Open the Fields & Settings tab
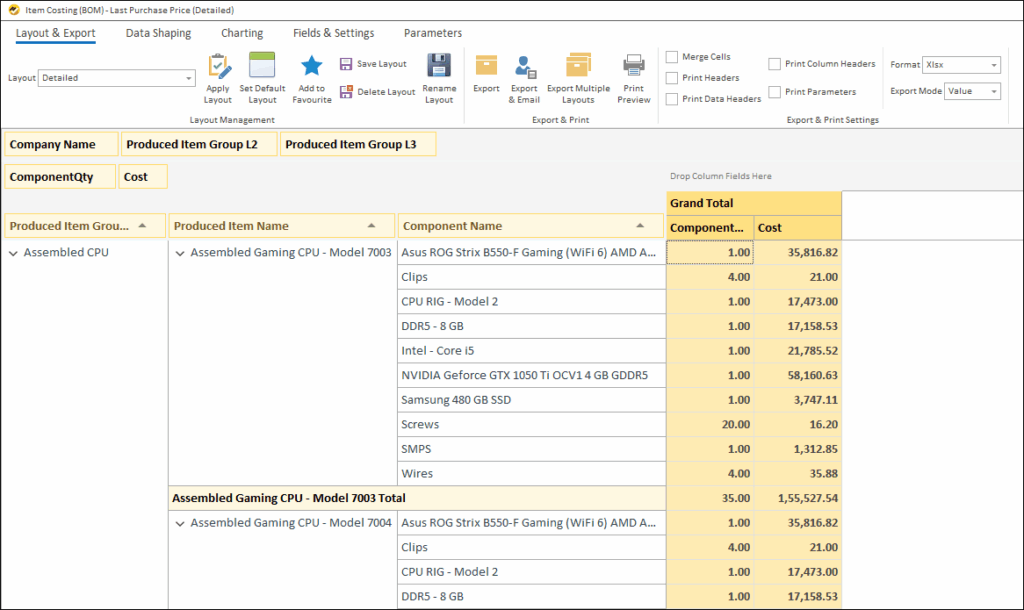Screen dimensions: 1024x610 (x=333, y=33)
